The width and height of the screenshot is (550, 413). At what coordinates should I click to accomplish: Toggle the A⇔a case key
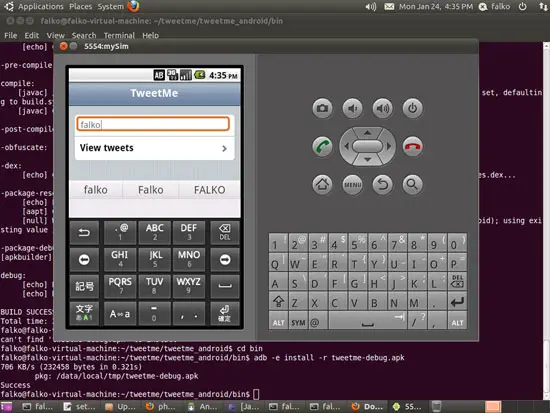click(x=120, y=314)
